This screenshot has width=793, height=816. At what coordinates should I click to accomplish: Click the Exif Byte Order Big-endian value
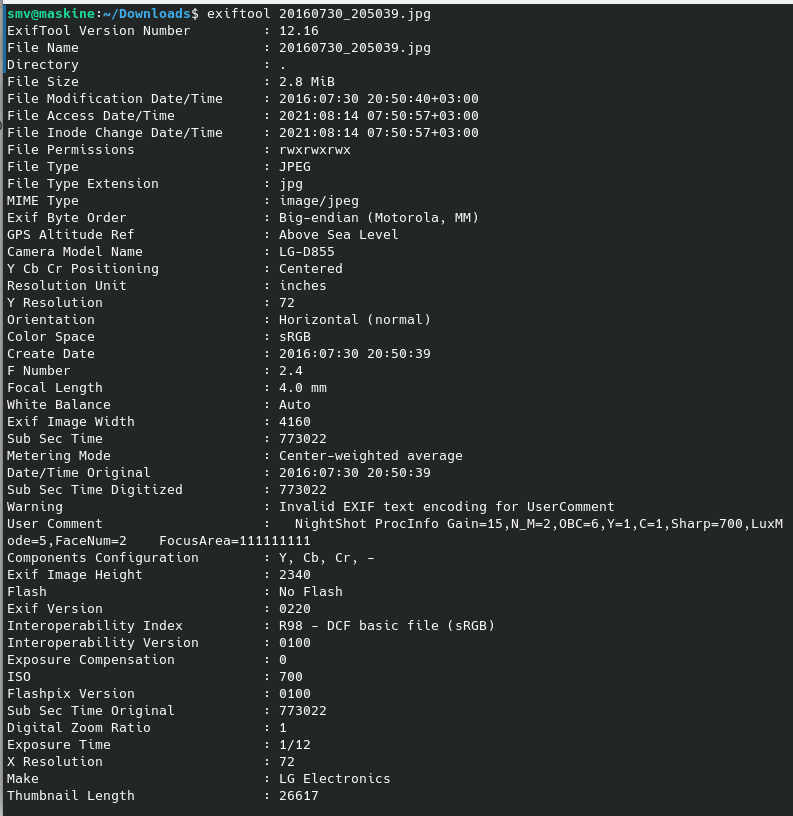coord(379,218)
